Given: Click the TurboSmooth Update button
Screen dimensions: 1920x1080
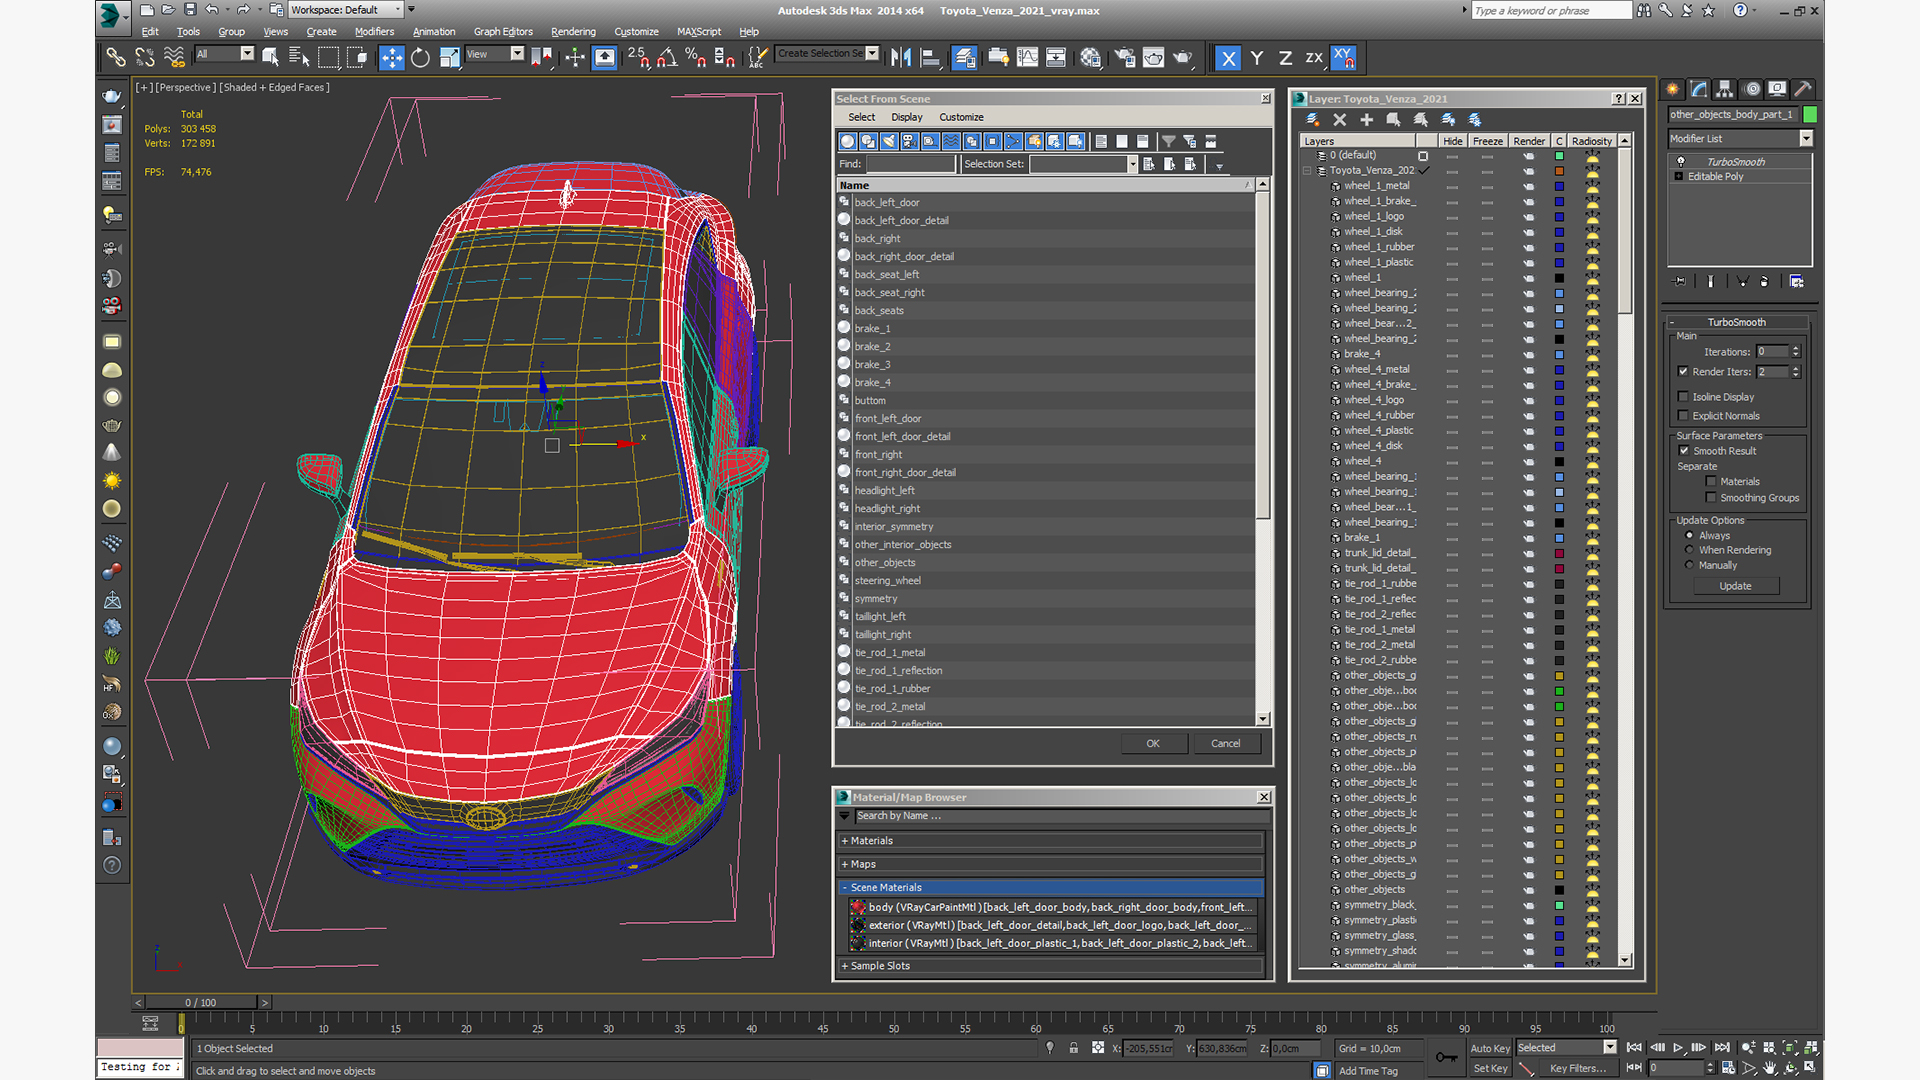Looking at the screenshot, I should (1735, 587).
